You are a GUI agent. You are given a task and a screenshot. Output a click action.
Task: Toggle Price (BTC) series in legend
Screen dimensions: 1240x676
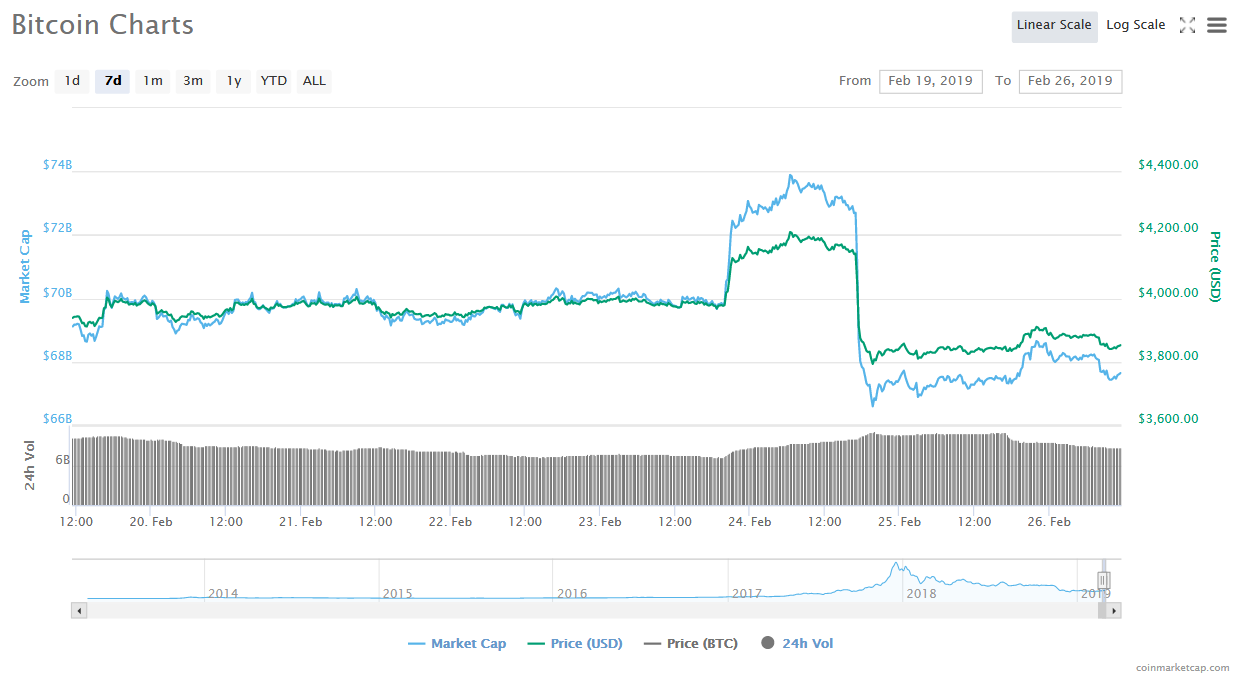click(691, 644)
